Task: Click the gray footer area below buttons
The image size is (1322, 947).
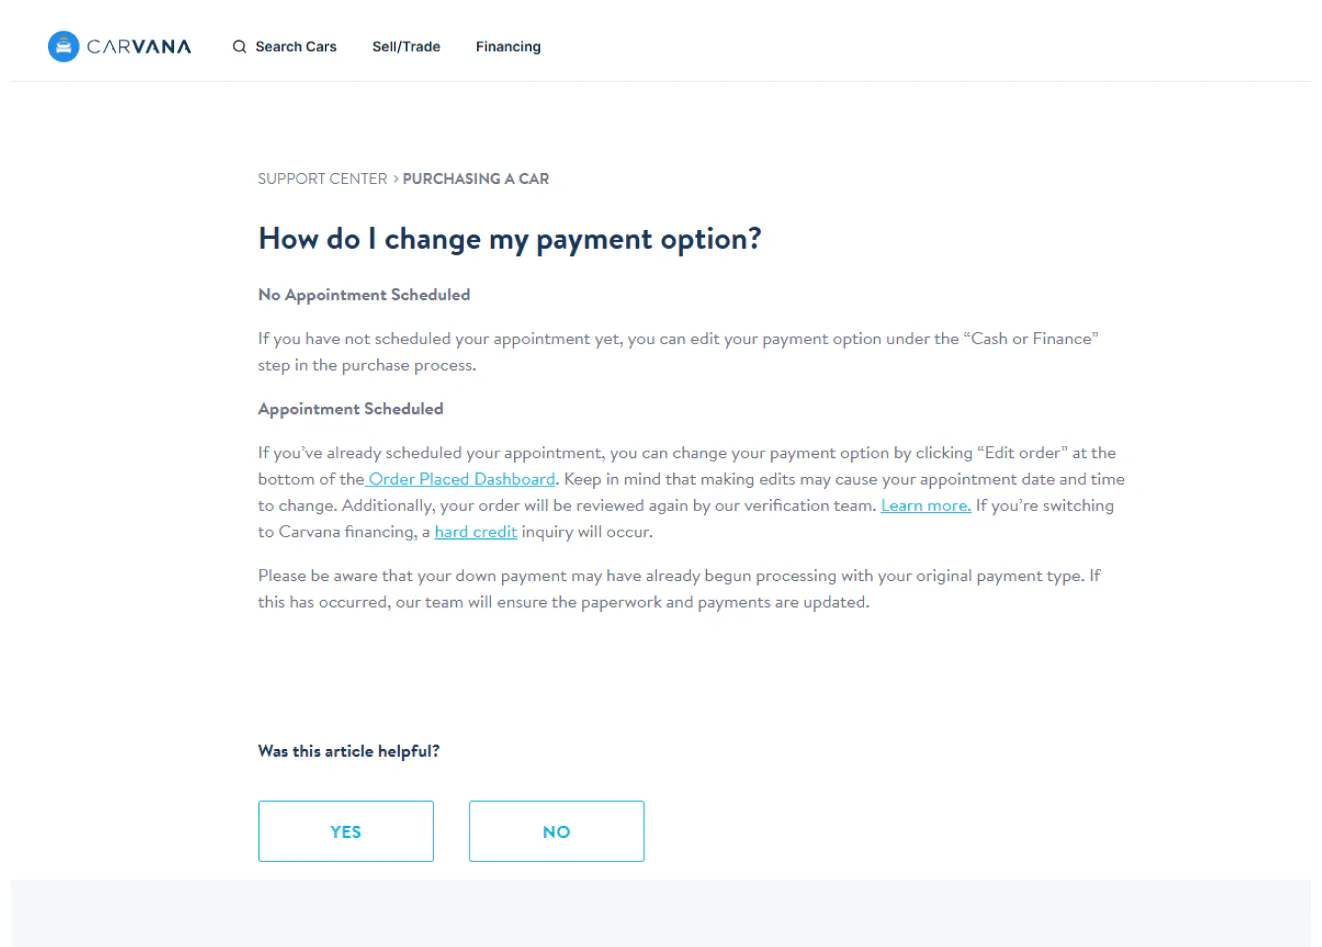Action: coord(660,913)
